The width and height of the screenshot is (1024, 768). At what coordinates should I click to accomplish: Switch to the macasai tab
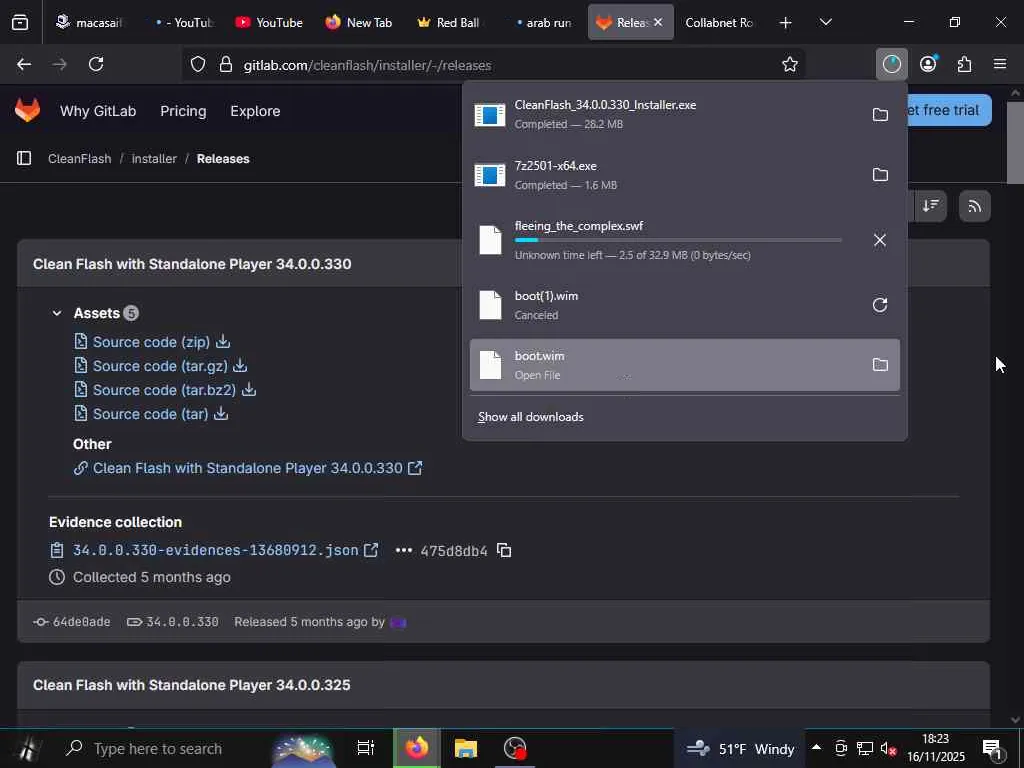tap(89, 22)
